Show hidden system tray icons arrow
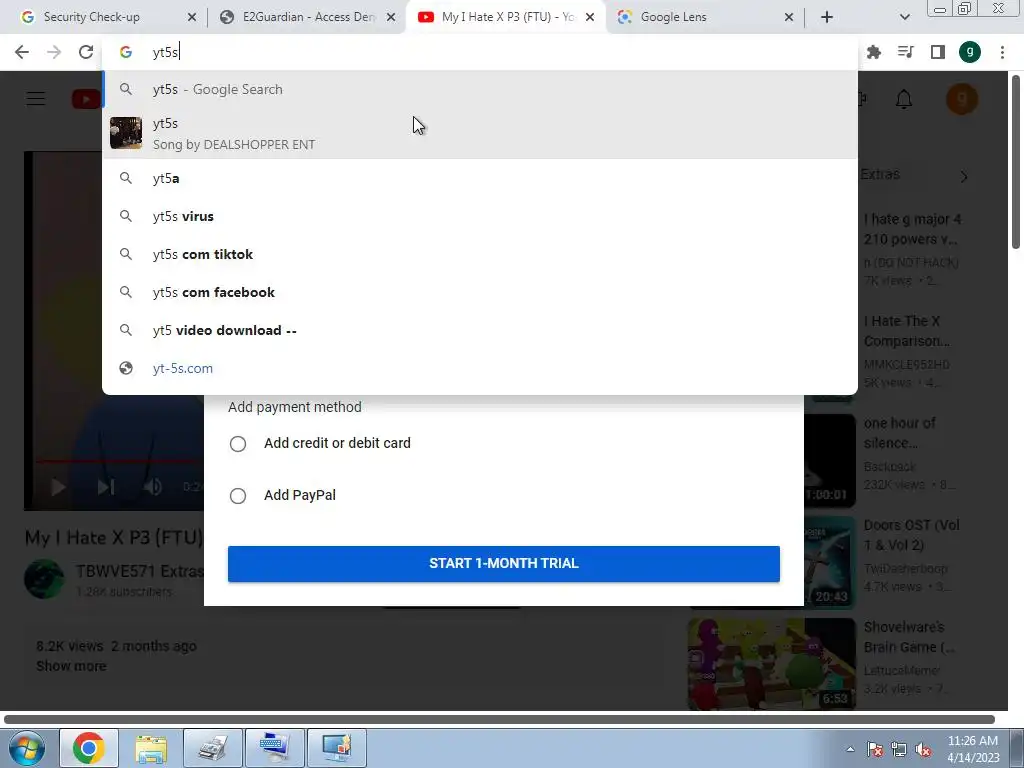 coord(850,749)
